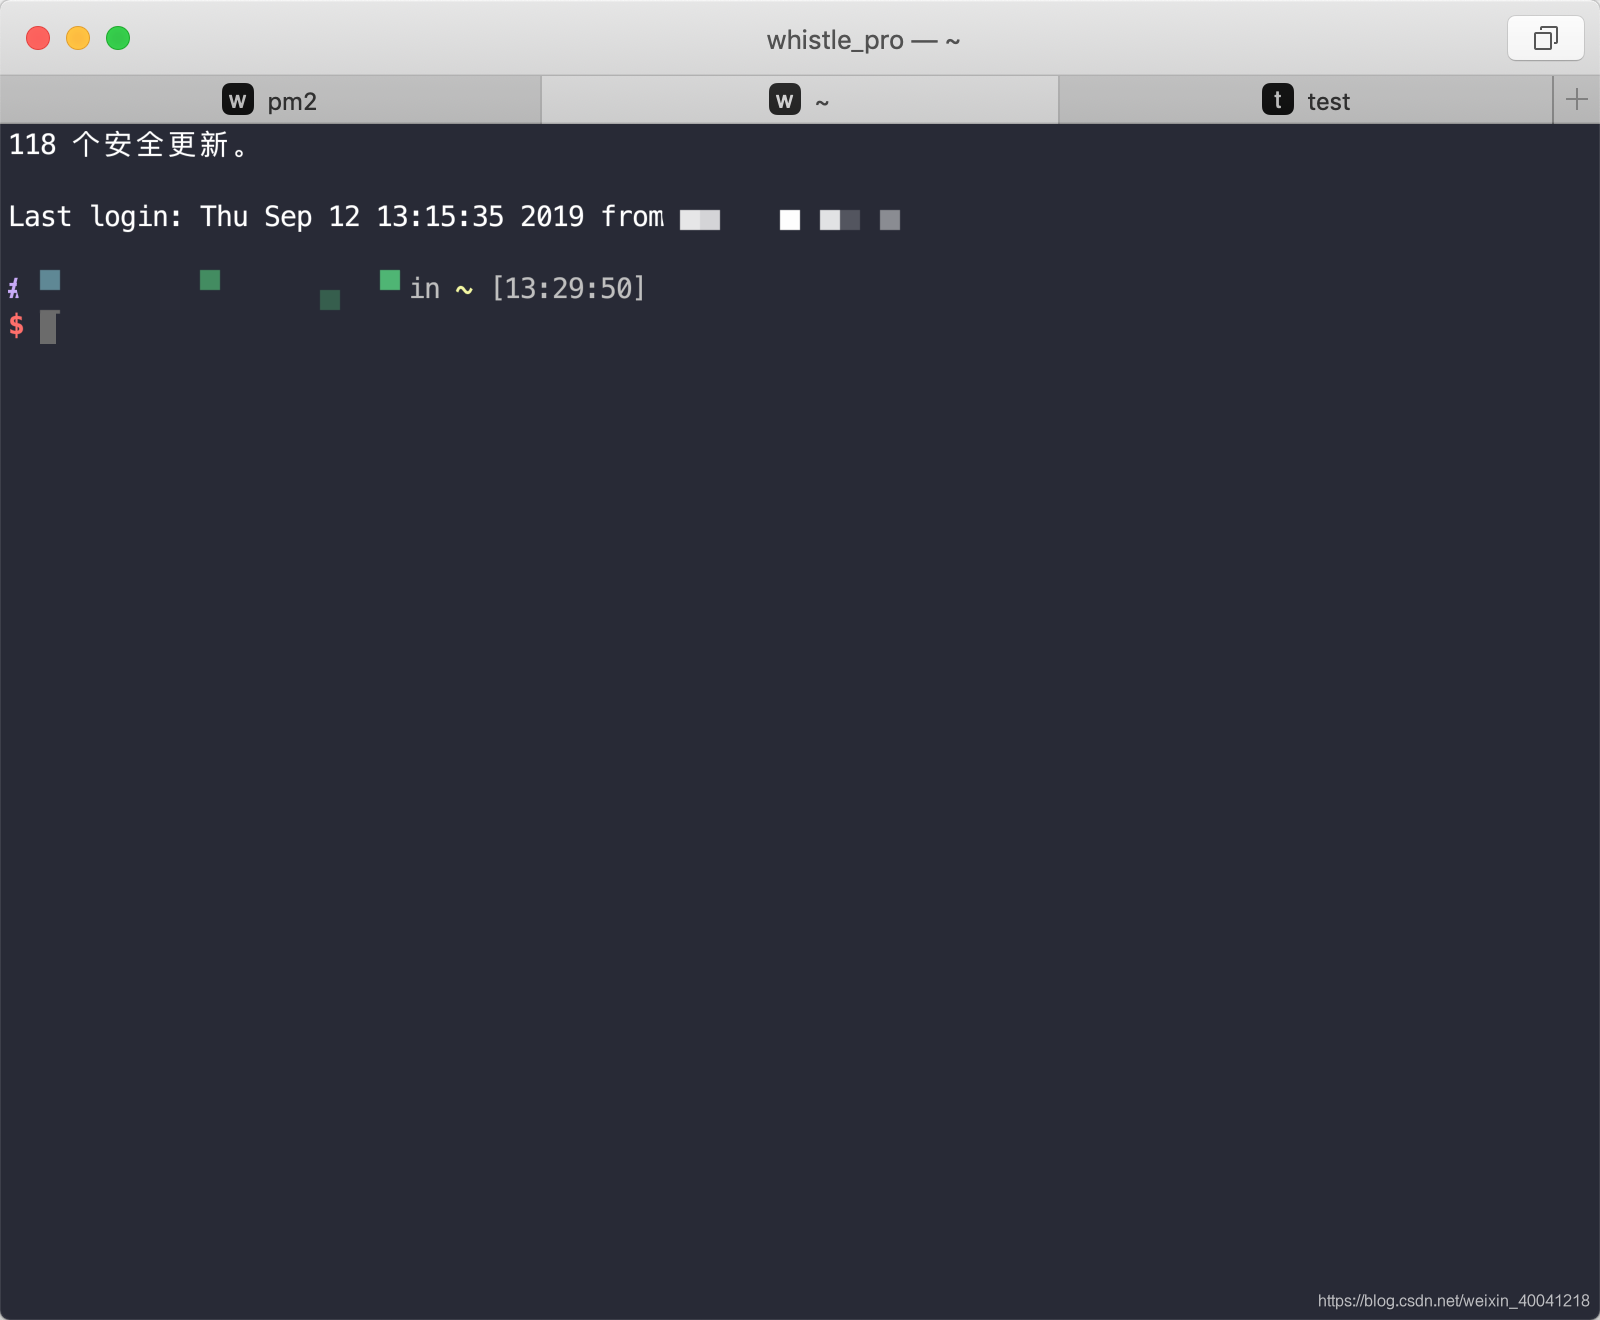Click the multi-window button in title bar
The image size is (1600, 1320).
[x=1545, y=39]
